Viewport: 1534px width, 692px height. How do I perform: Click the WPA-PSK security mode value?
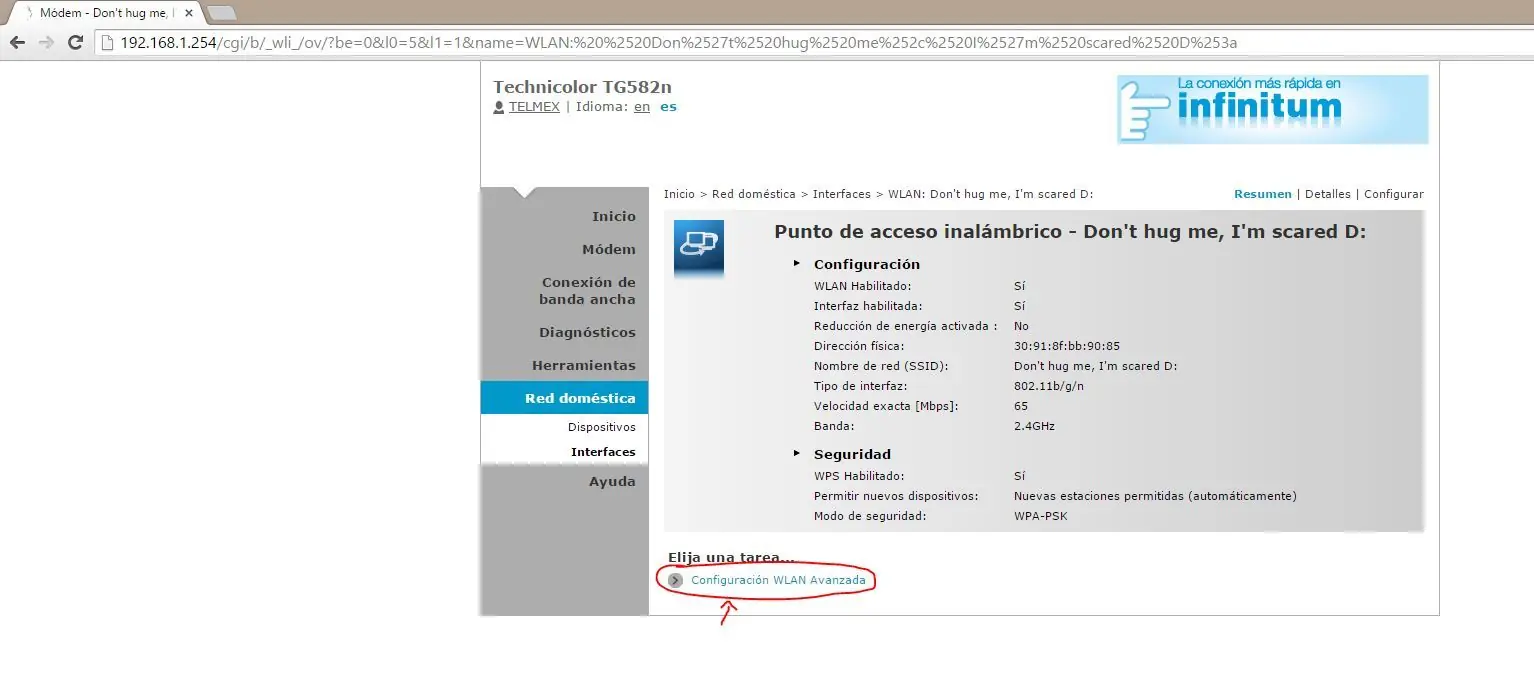point(1041,516)
